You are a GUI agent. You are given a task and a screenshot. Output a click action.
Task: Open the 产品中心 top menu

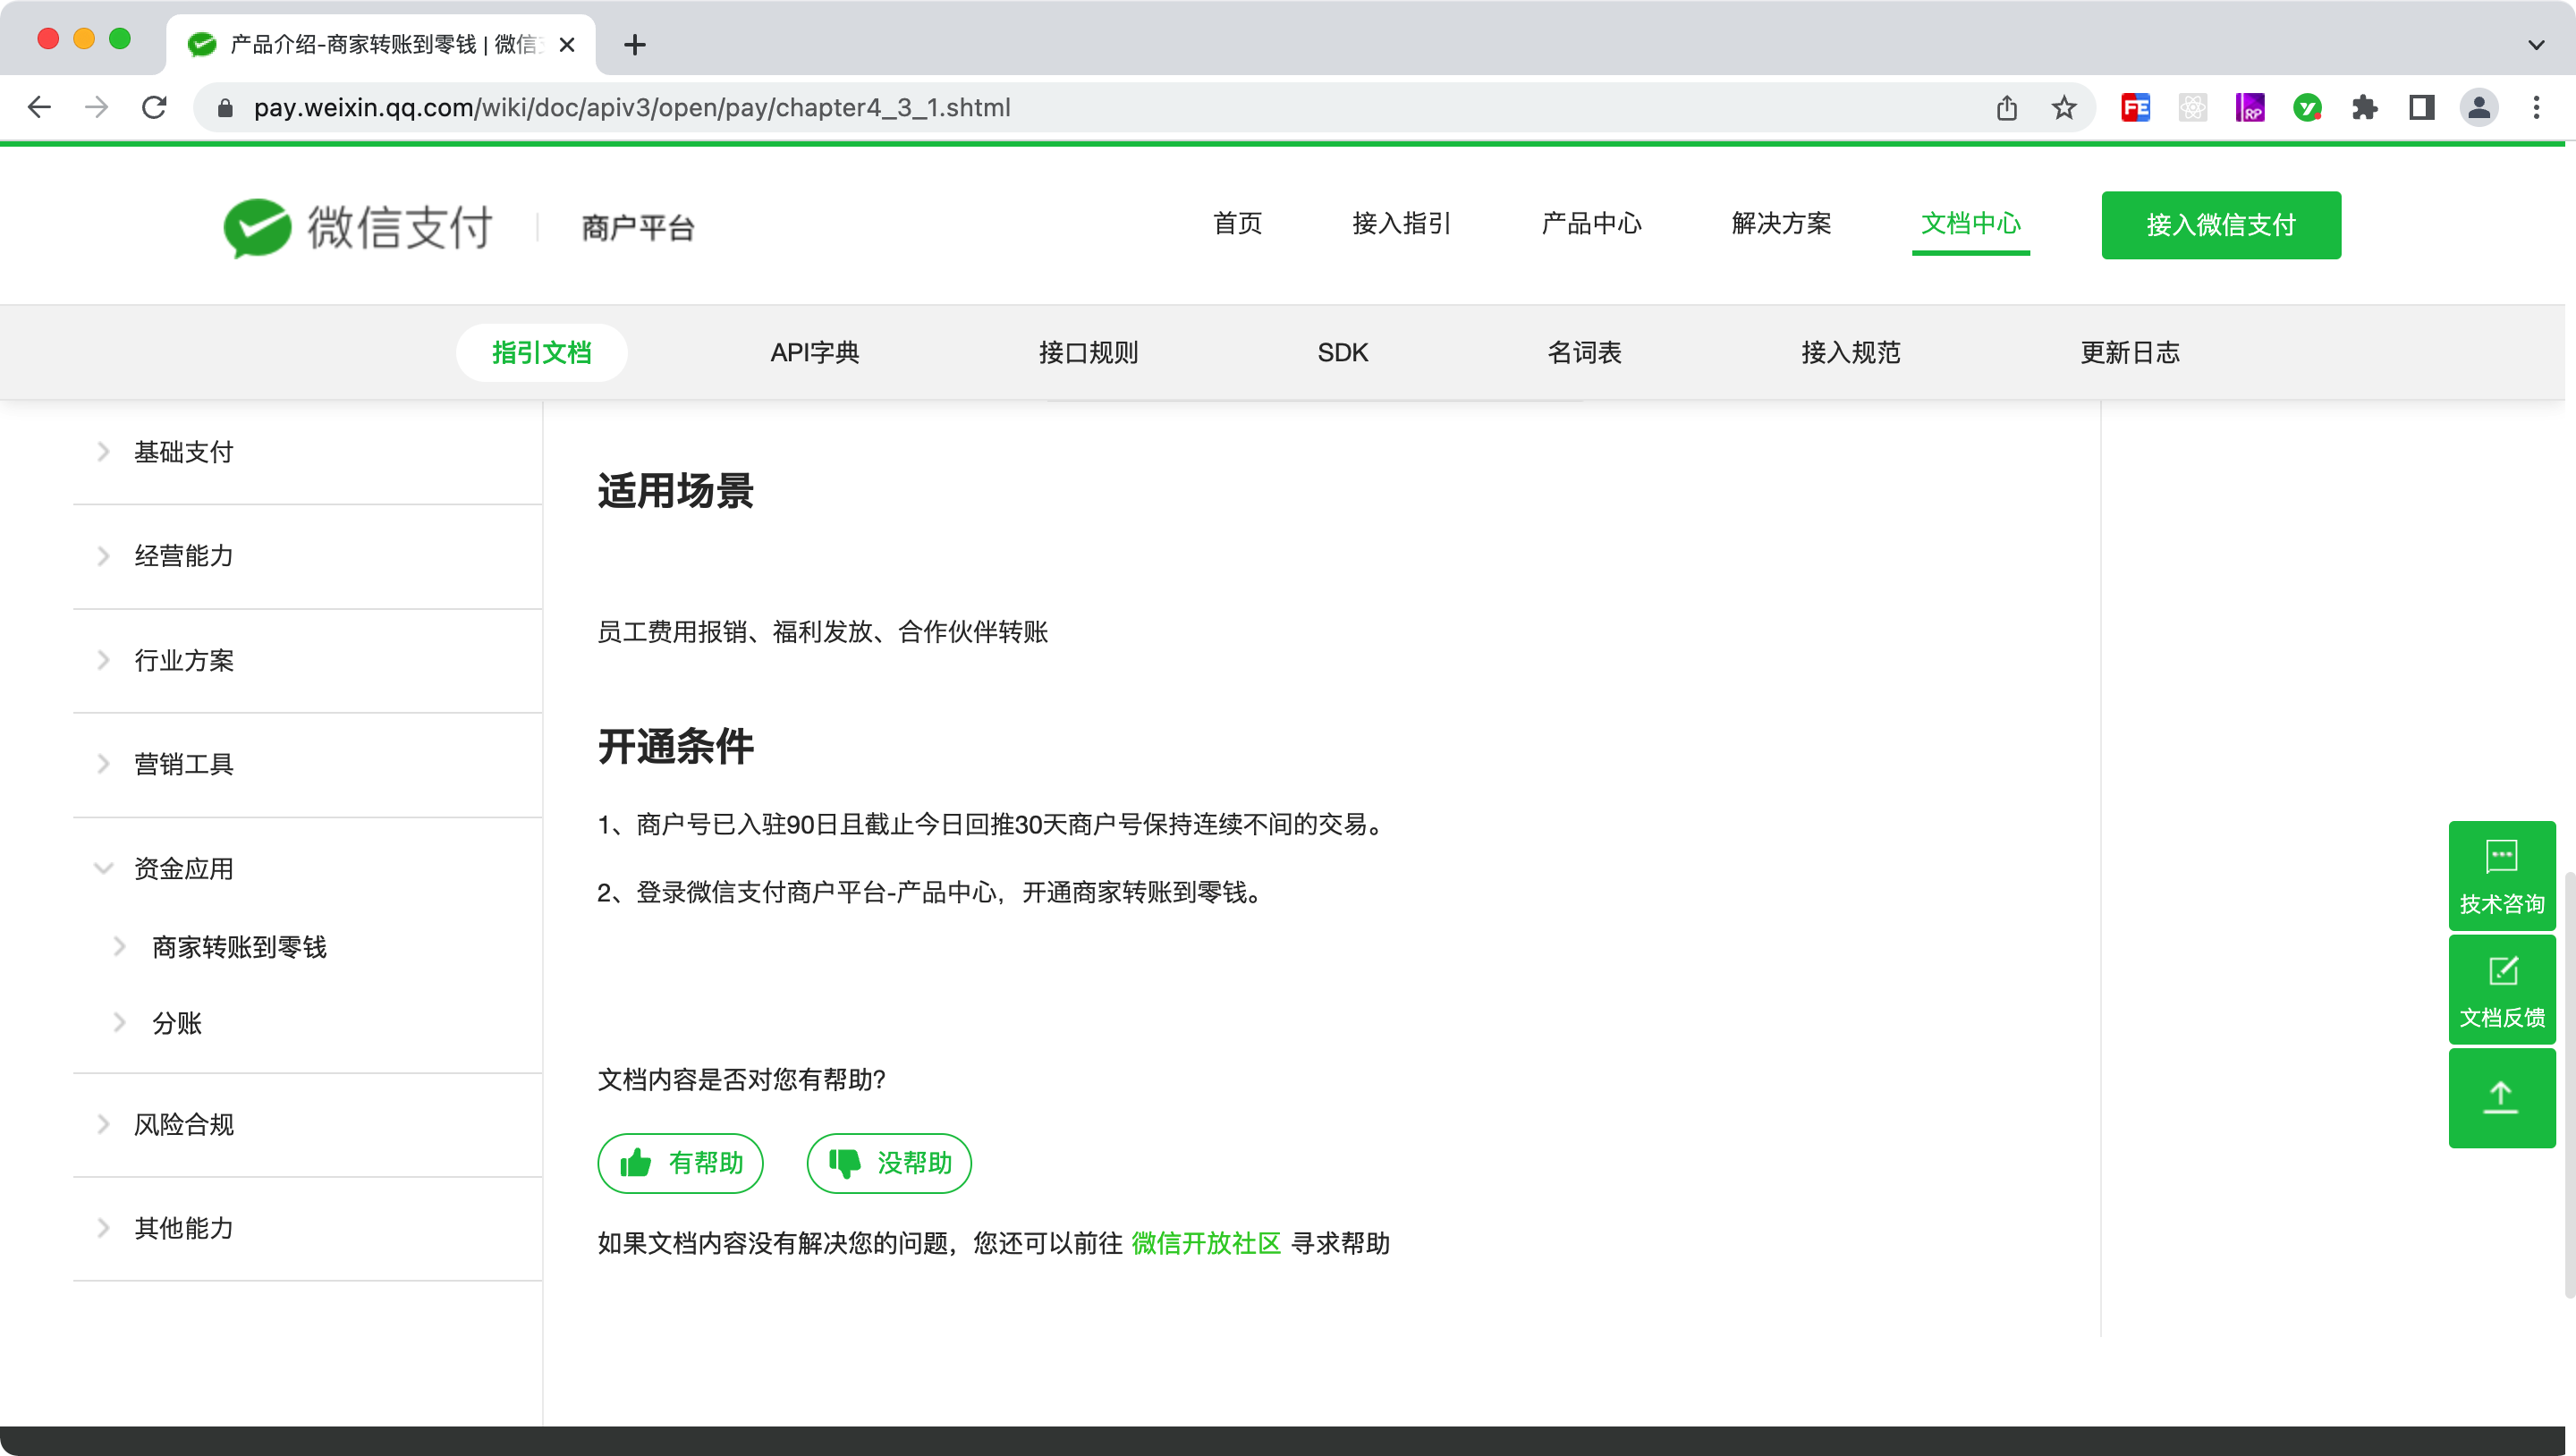(1591, 223)
